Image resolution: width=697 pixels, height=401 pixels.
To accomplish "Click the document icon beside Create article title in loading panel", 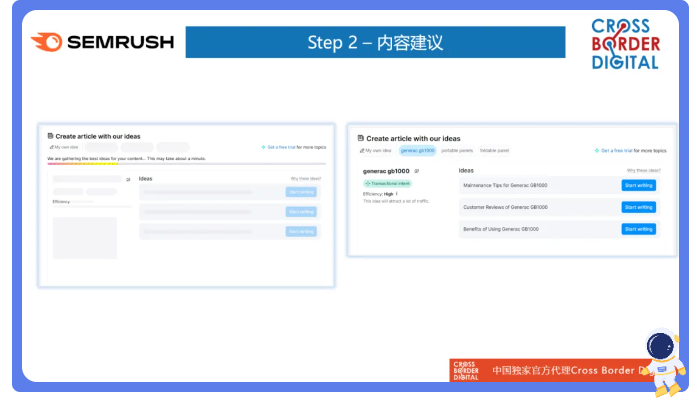I will pos(50,136).
